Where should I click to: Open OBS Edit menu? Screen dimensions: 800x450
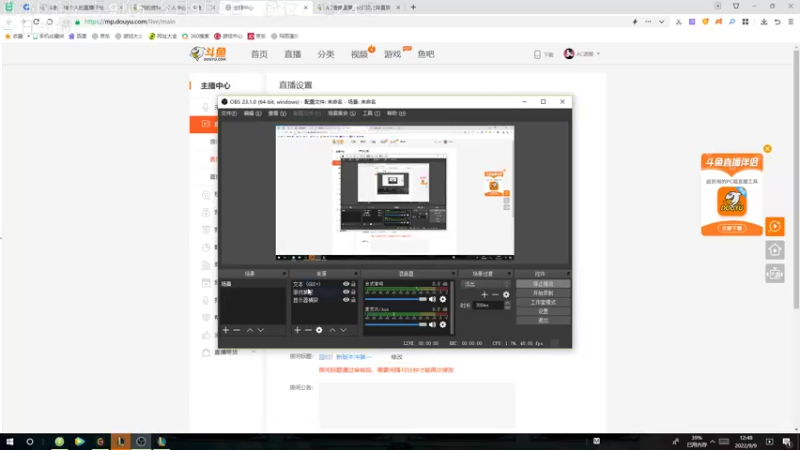point(252,113)
